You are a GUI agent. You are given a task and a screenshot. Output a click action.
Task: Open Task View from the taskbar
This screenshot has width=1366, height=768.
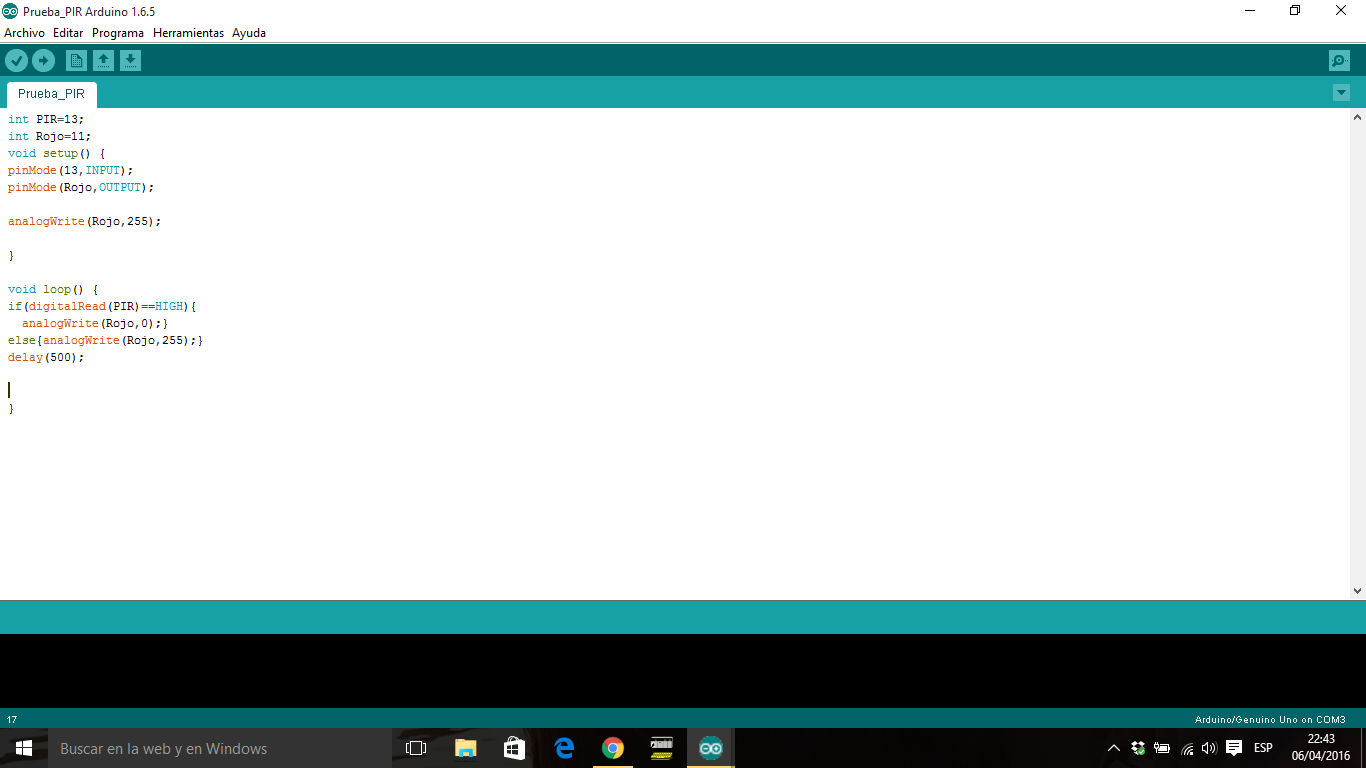point(416,748)
